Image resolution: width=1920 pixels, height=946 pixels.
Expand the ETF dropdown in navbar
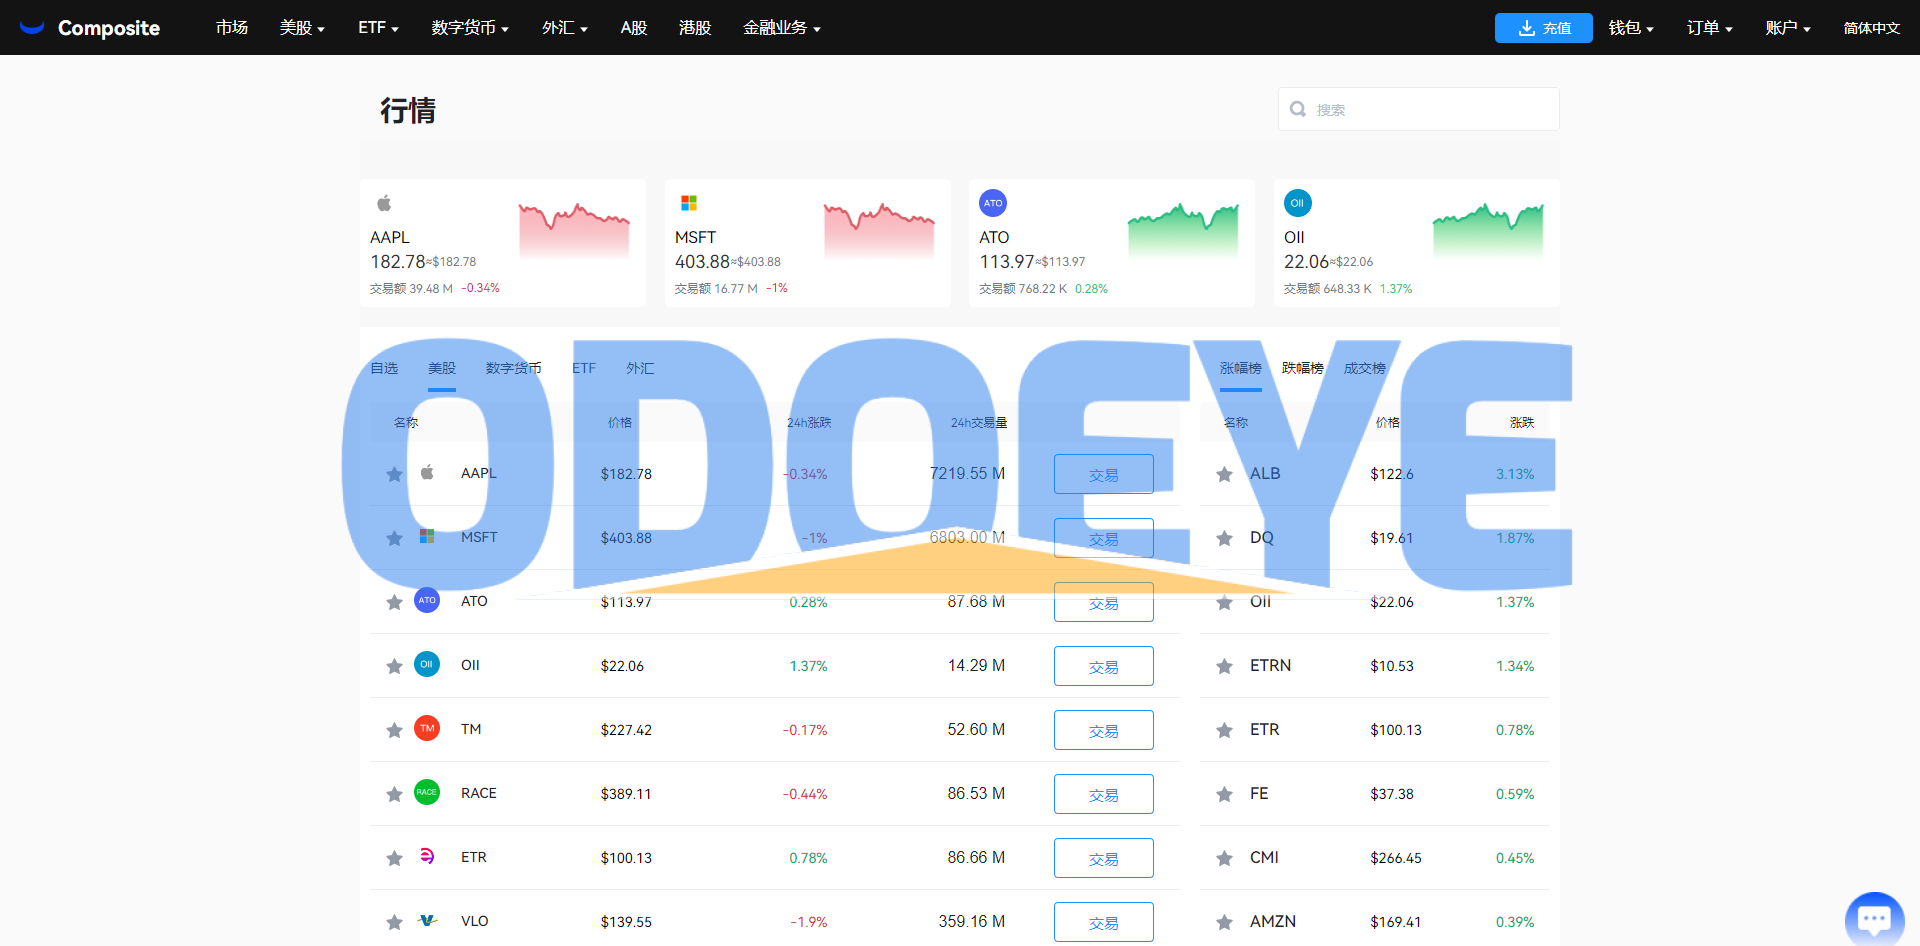point(378,28)
